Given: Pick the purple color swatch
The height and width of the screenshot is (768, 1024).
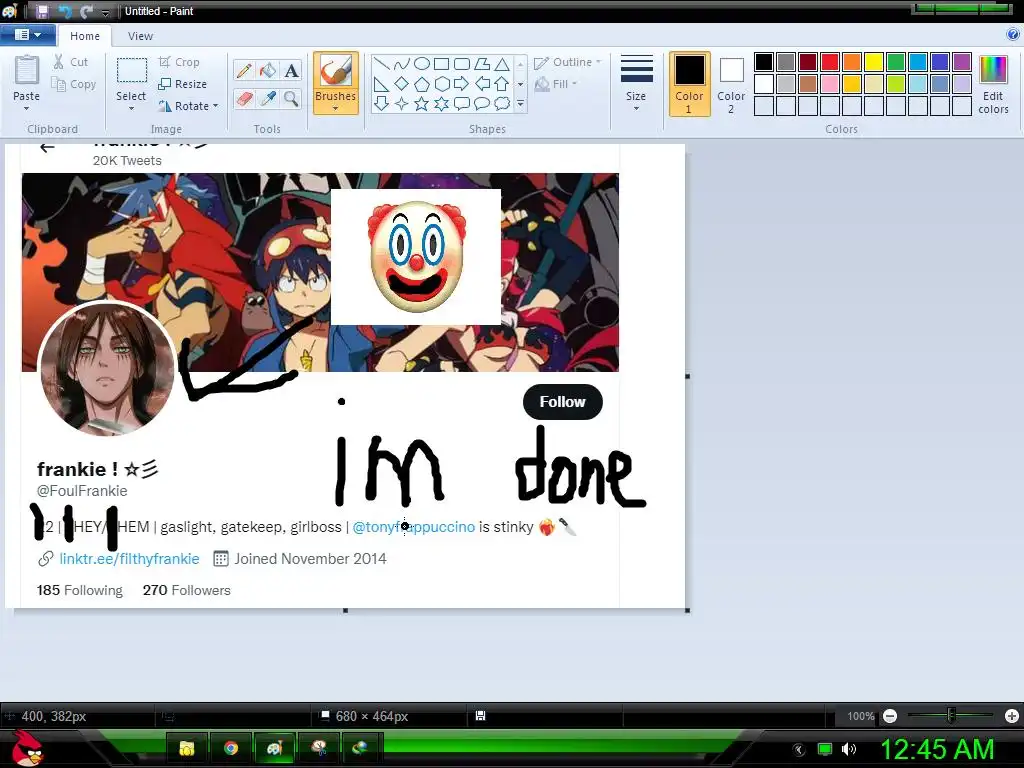Looking at the screenshot, I should (x=962, y=62).
